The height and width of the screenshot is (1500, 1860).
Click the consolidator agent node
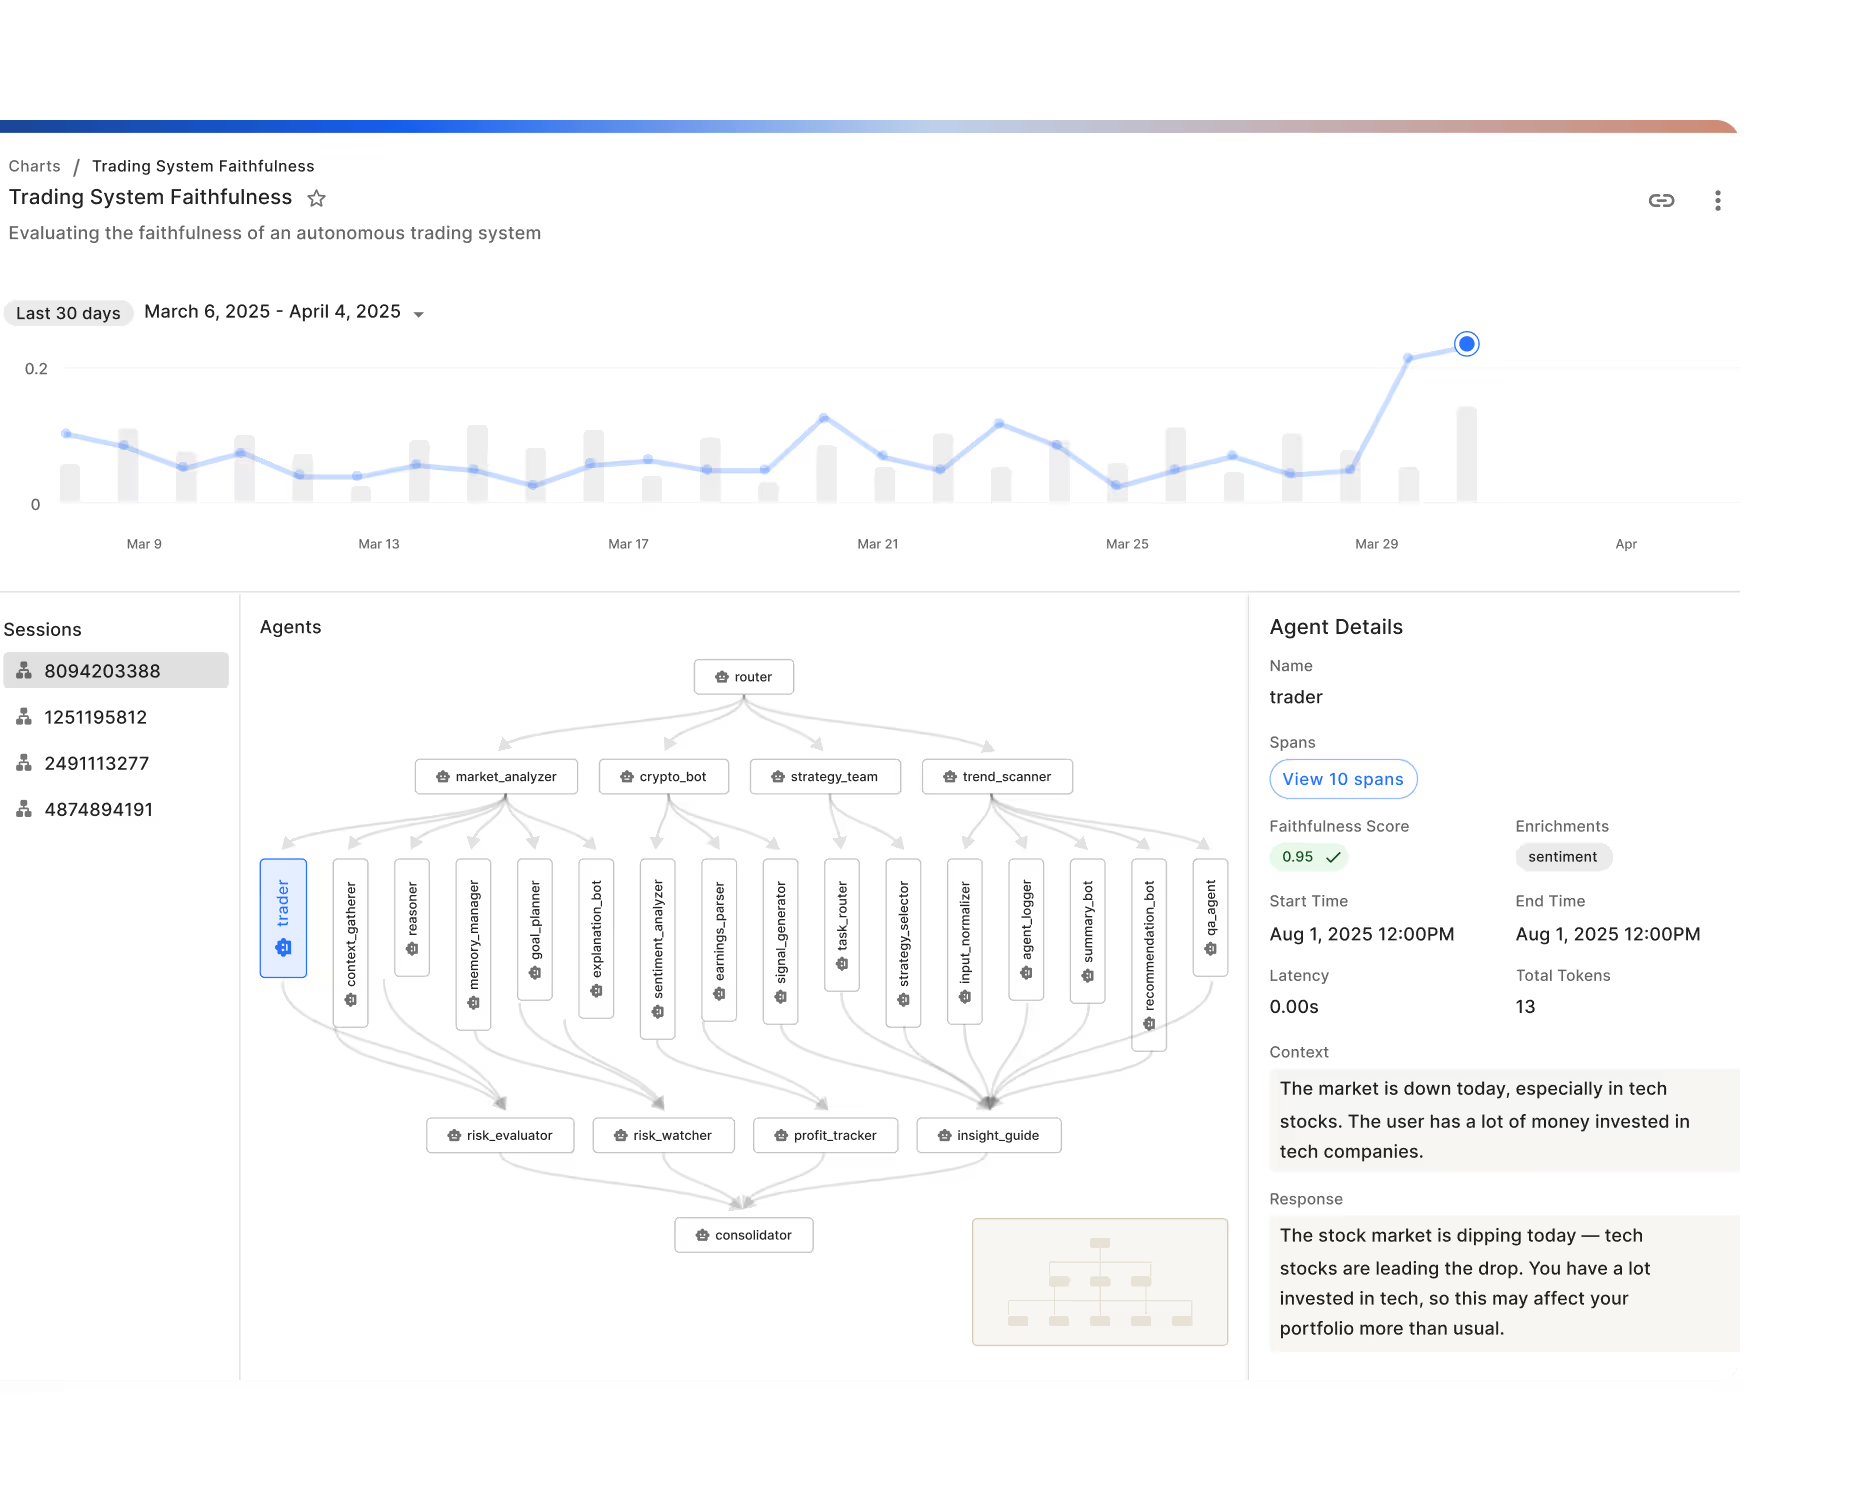743,1234
